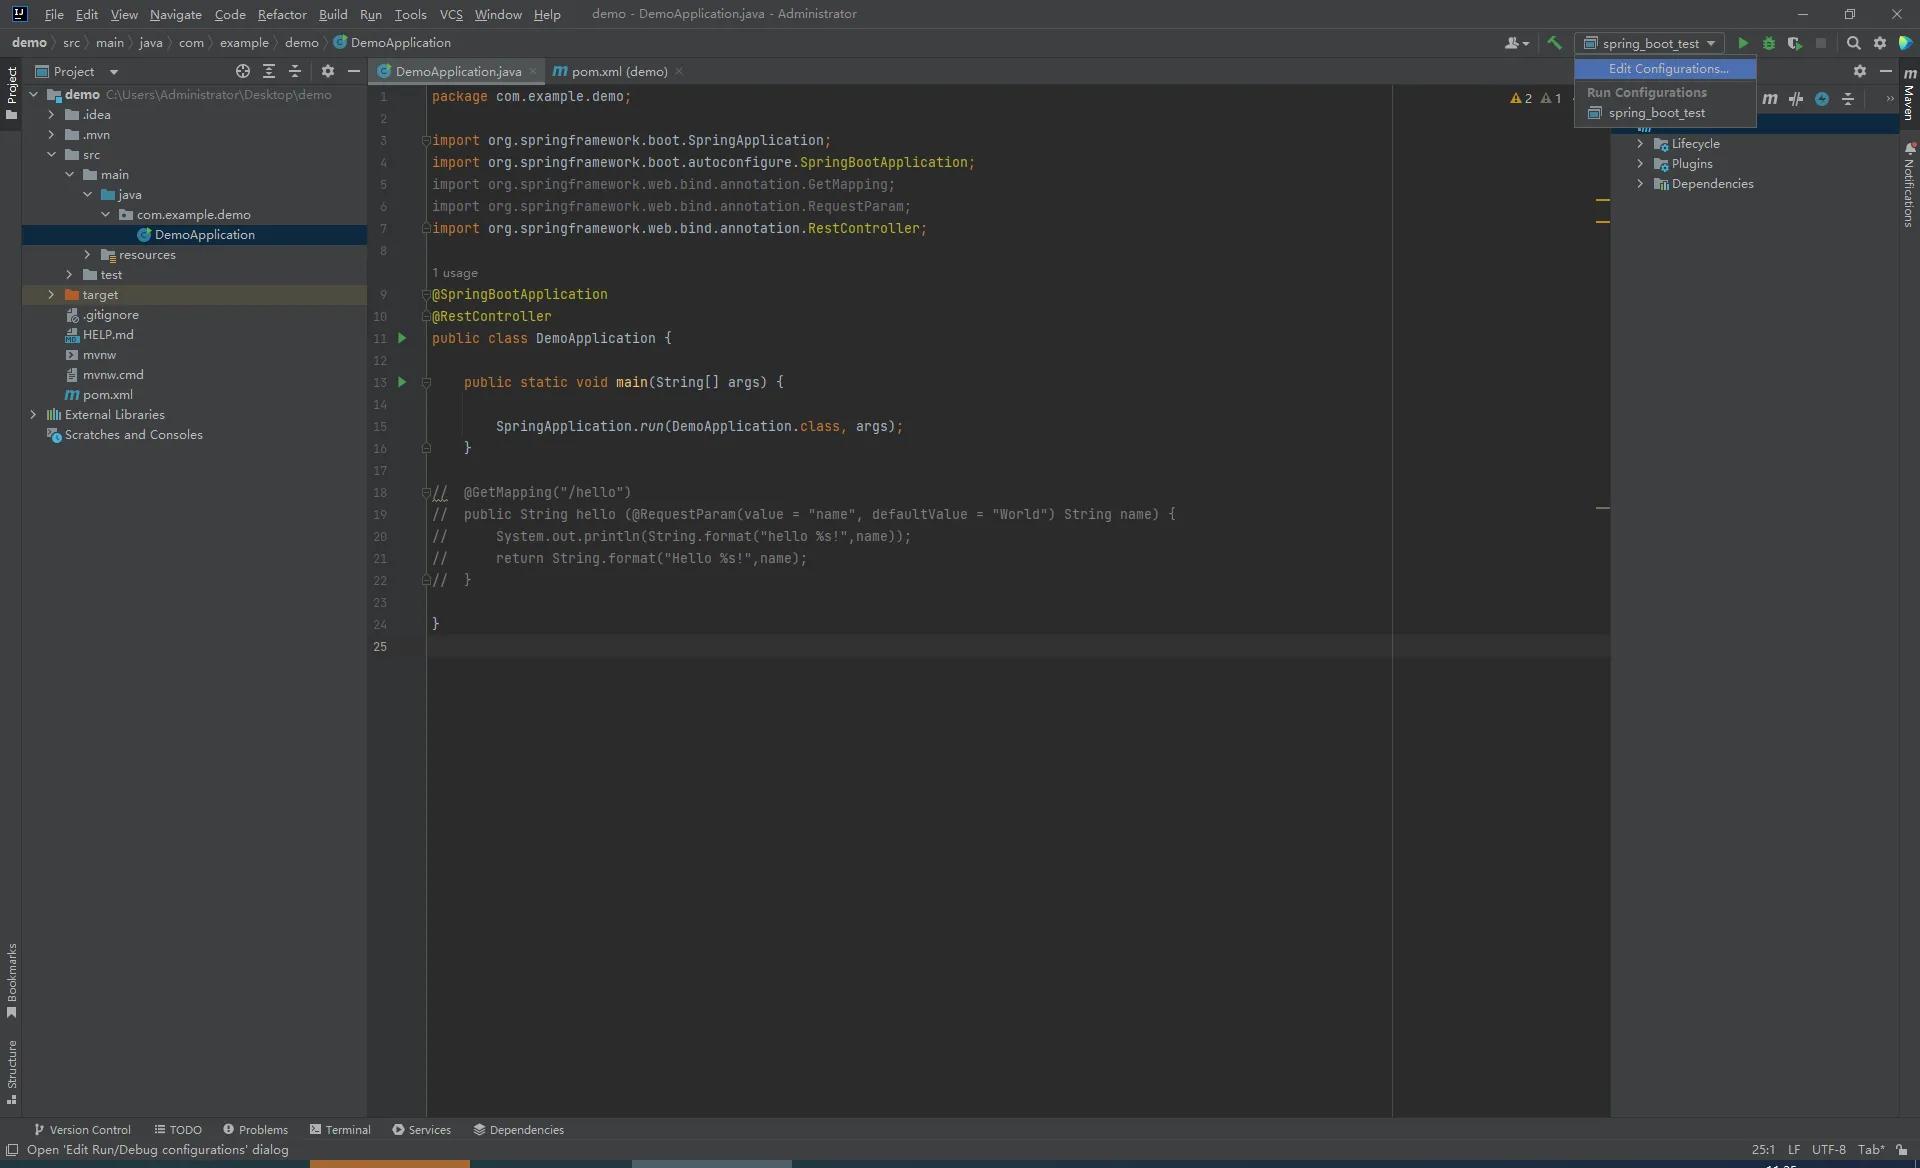Open Search Everywhere magnifier icon

click(x=1853, y=43)
